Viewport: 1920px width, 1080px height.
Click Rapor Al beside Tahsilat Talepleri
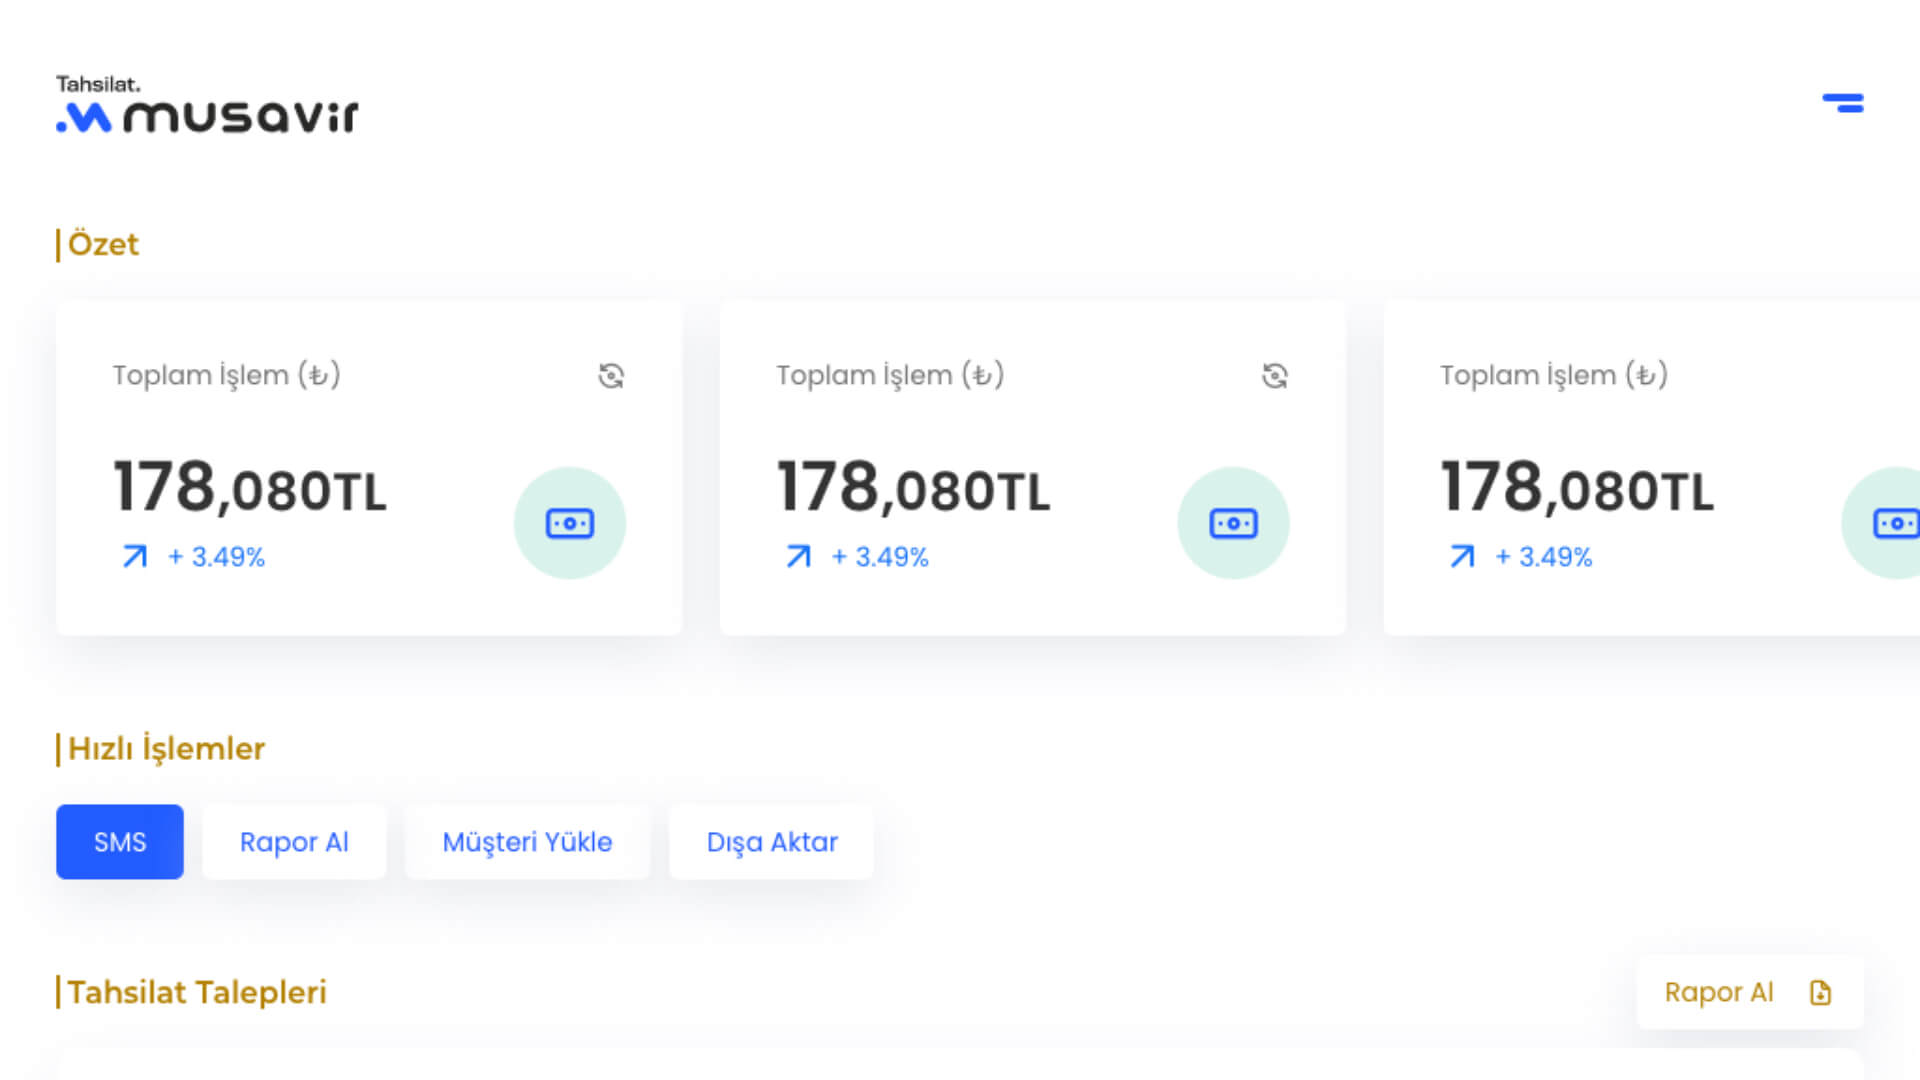click(1718, 992)
